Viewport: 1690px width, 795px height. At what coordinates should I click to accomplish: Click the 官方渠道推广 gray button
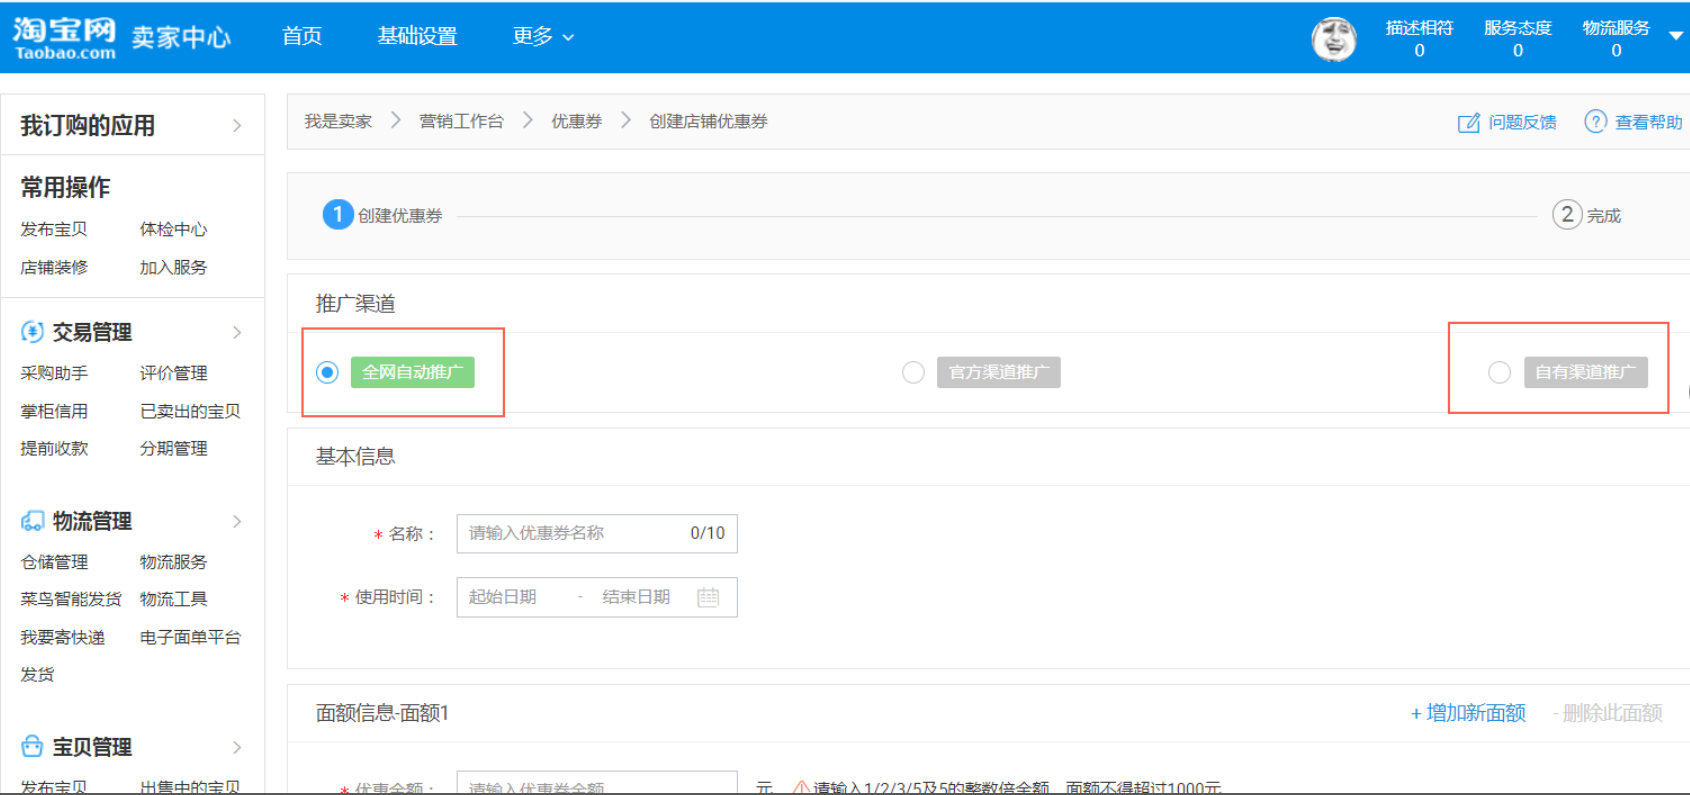tap(998, 372)
